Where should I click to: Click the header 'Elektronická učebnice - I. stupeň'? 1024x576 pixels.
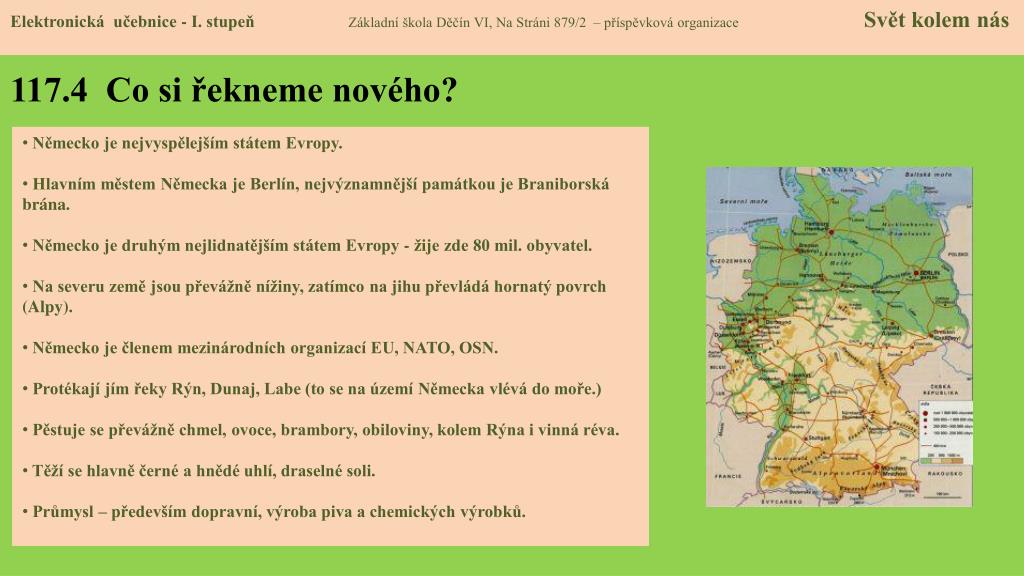pos(133,22)
